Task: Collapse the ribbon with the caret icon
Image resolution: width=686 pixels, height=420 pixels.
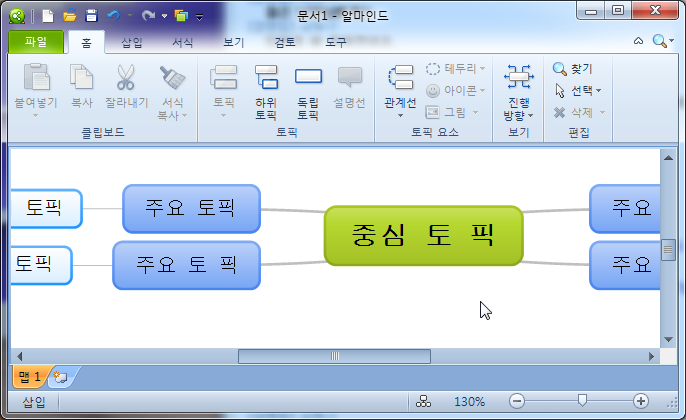Action: [x=638, y=41]
